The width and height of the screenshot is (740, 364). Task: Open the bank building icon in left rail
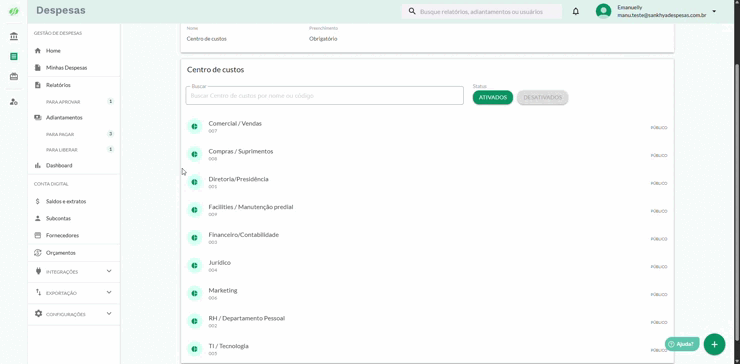[x=14, y=36]
